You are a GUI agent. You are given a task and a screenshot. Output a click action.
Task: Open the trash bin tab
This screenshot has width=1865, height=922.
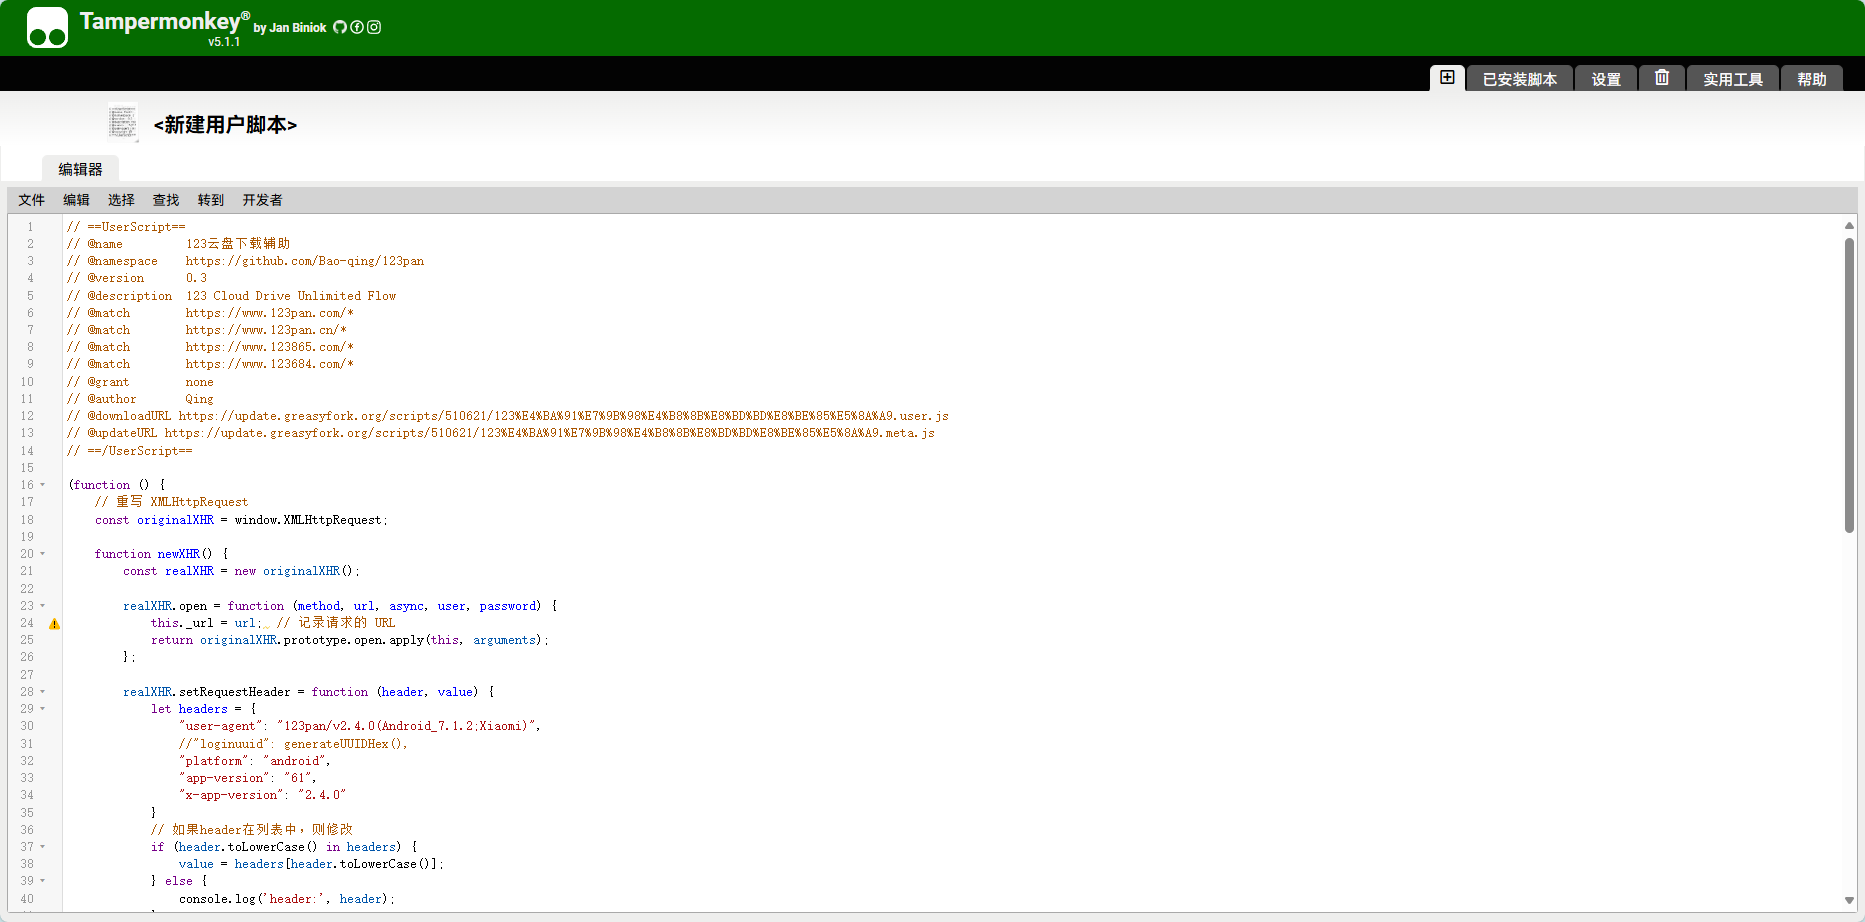click(x=1661, y=78)
